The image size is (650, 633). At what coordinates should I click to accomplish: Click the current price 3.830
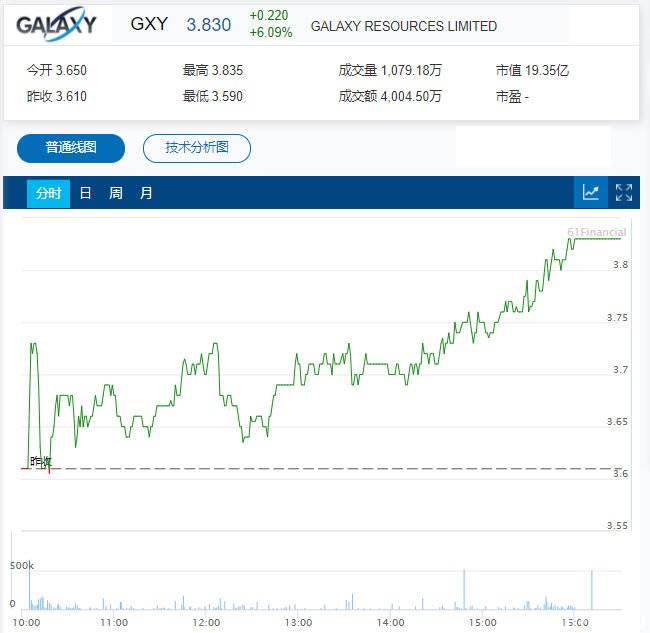pos(209,25)
